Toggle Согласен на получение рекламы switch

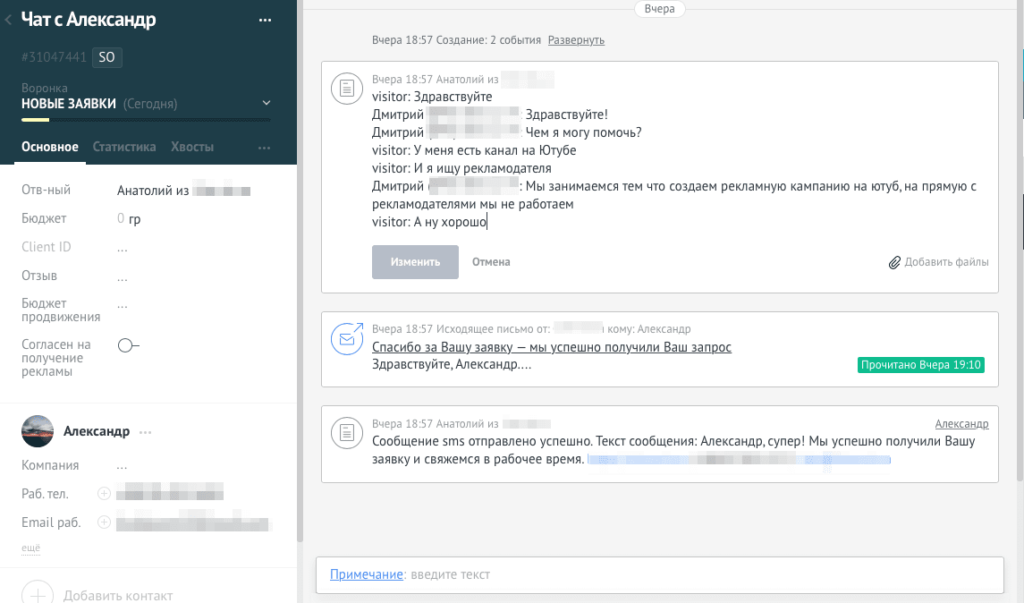pos(128,346)
